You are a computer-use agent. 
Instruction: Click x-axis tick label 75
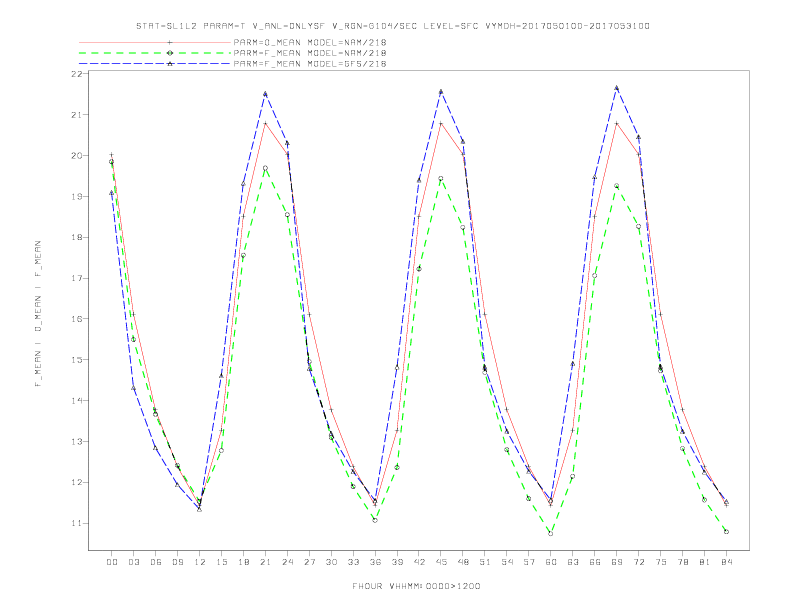pos(661,562)
